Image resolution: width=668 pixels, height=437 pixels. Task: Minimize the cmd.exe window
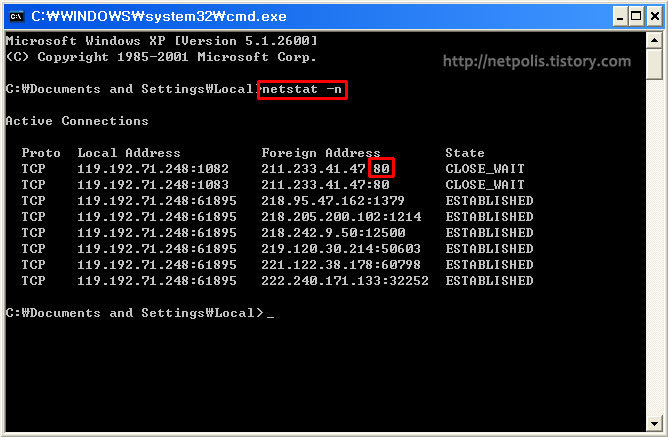[620, 17]
